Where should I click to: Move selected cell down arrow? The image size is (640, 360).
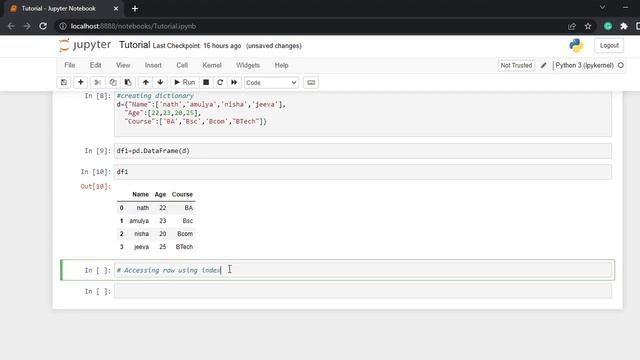pos(160,82)
